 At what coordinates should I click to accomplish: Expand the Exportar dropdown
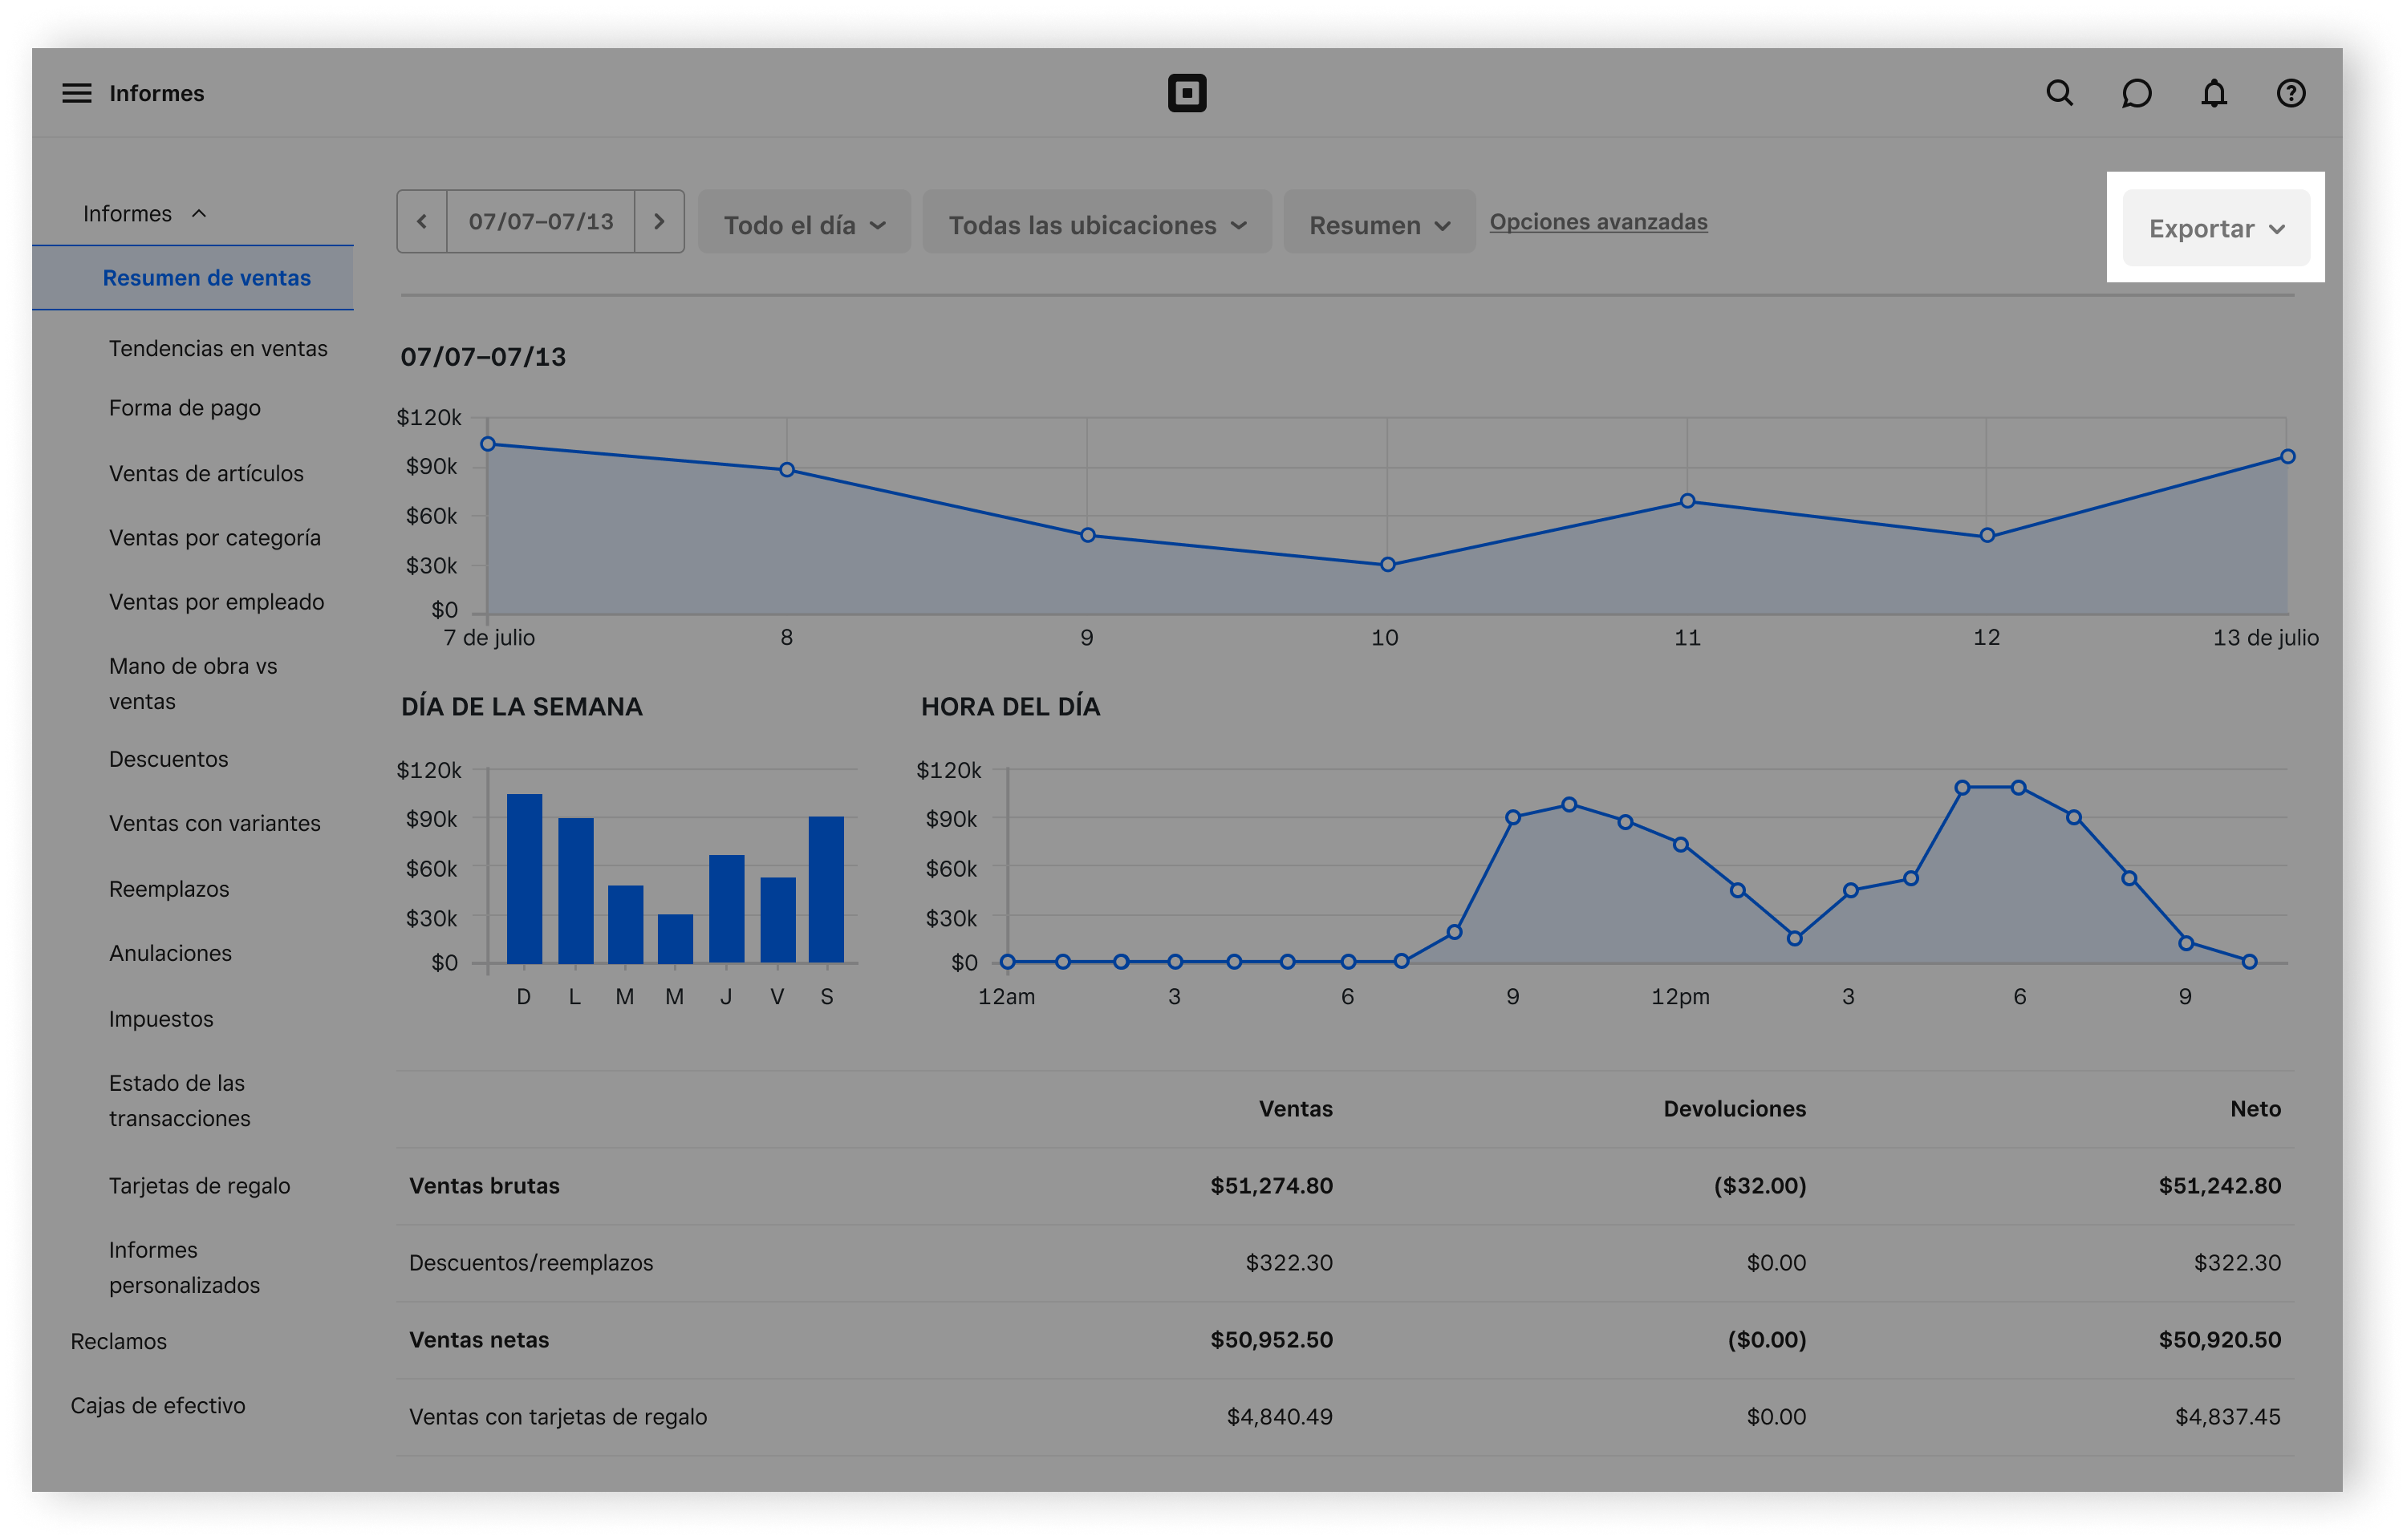click(2215, 228)
